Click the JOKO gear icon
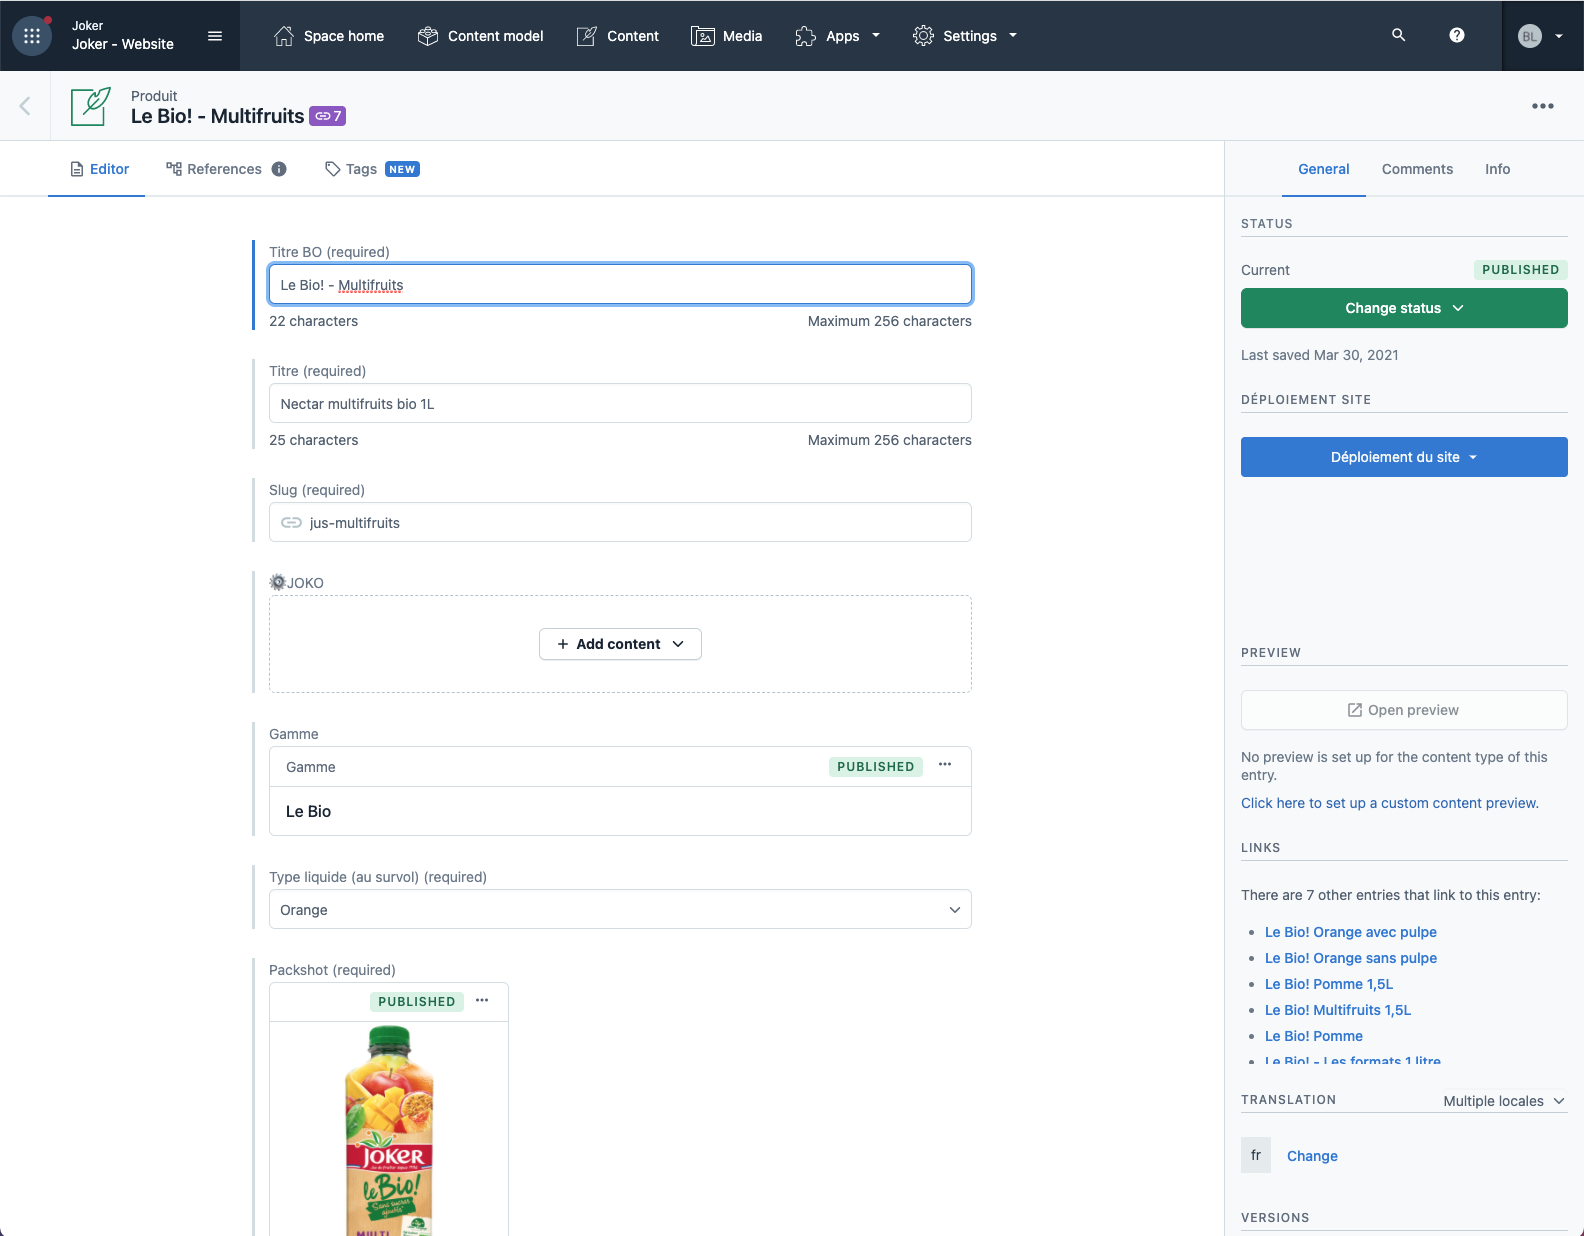 coord(278,582)
